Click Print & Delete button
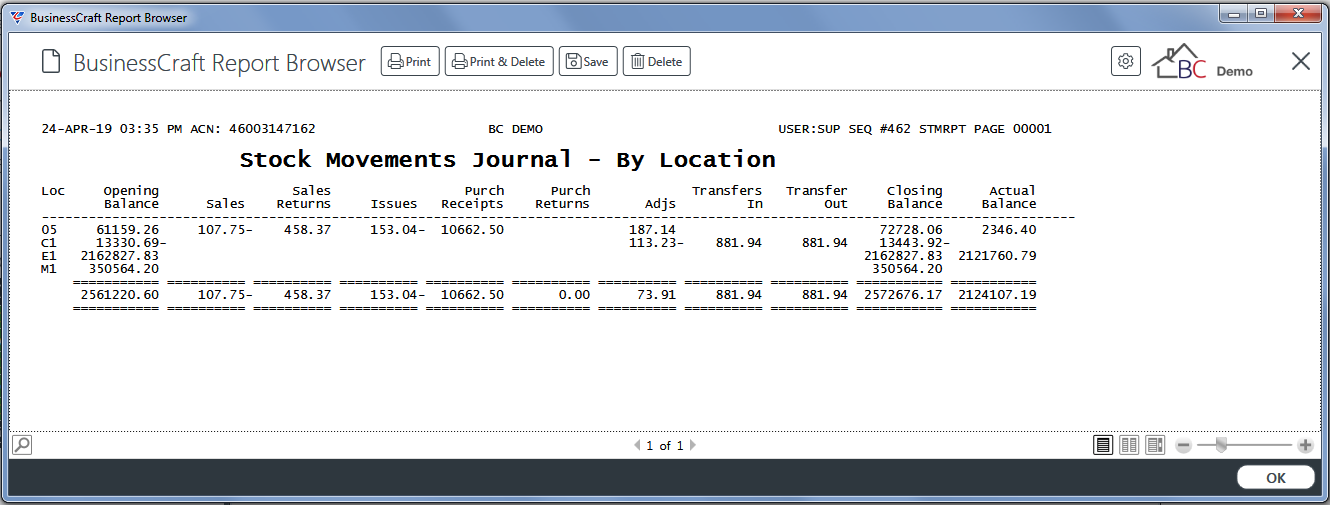Image resolution: width=1330 pixels, height=505 pixels. pyautogui.click(x=499, y=62)
